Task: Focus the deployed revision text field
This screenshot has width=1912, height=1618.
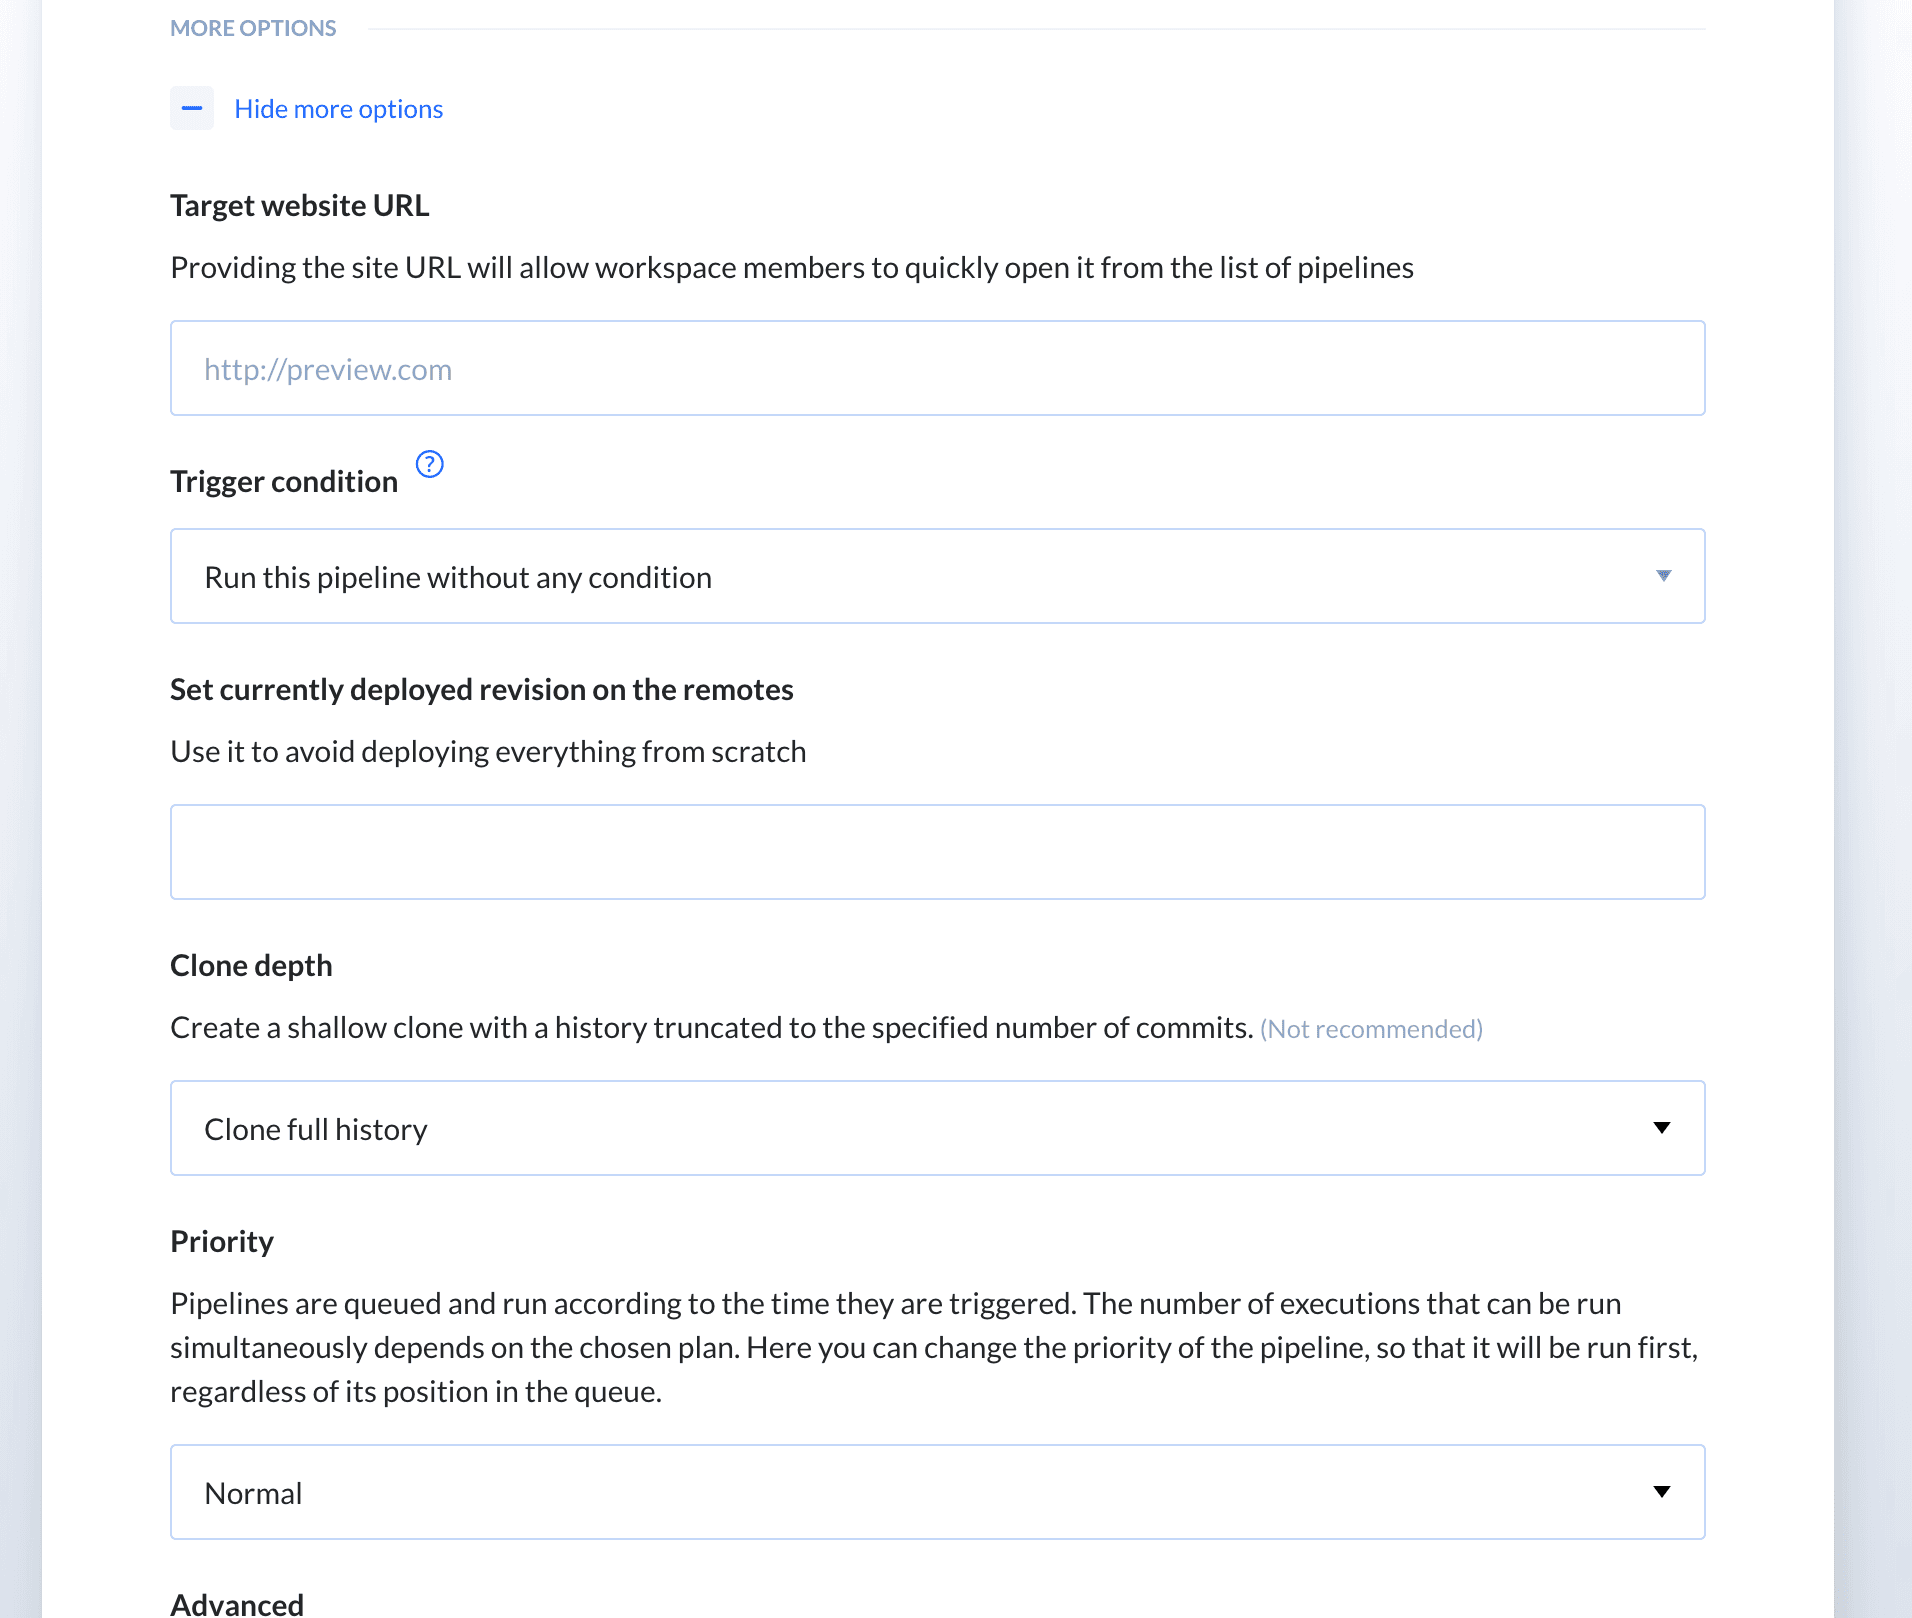Action: click(x=937, y=852)
